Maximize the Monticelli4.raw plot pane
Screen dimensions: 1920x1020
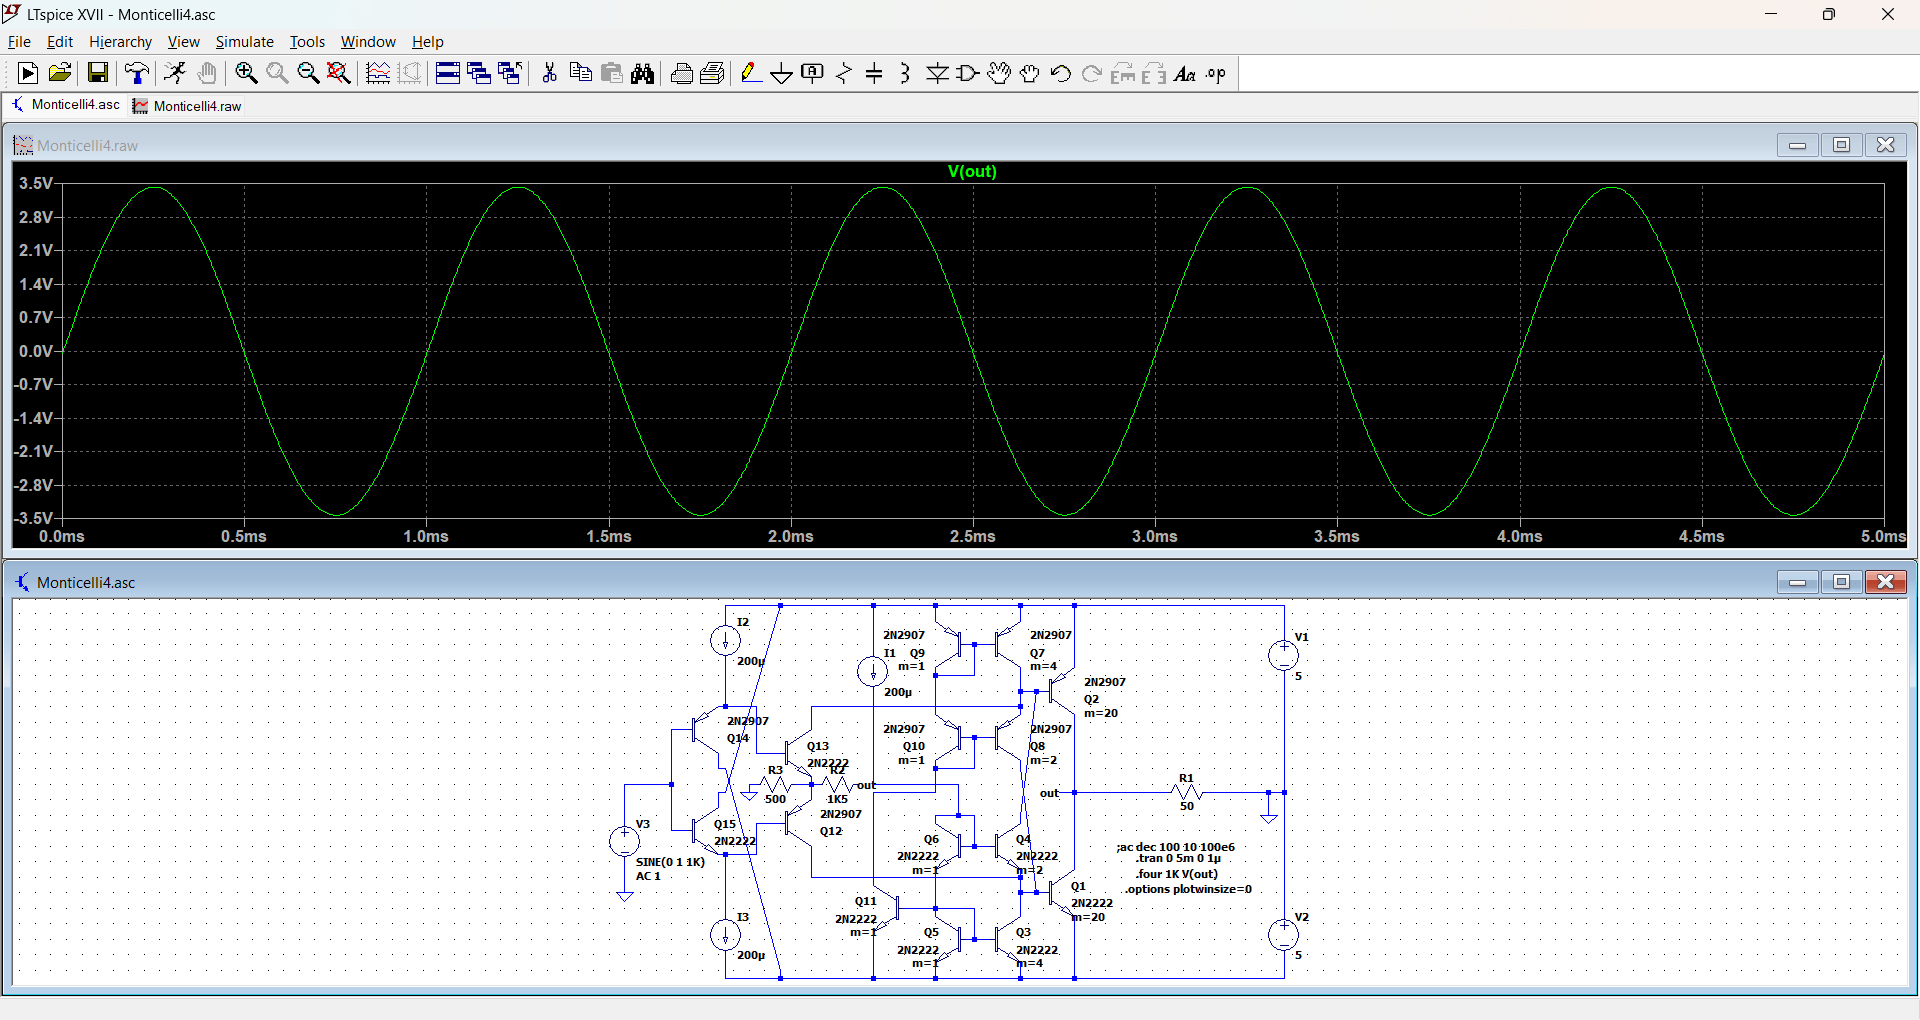pyautogui.click(x=1841, y=145)
